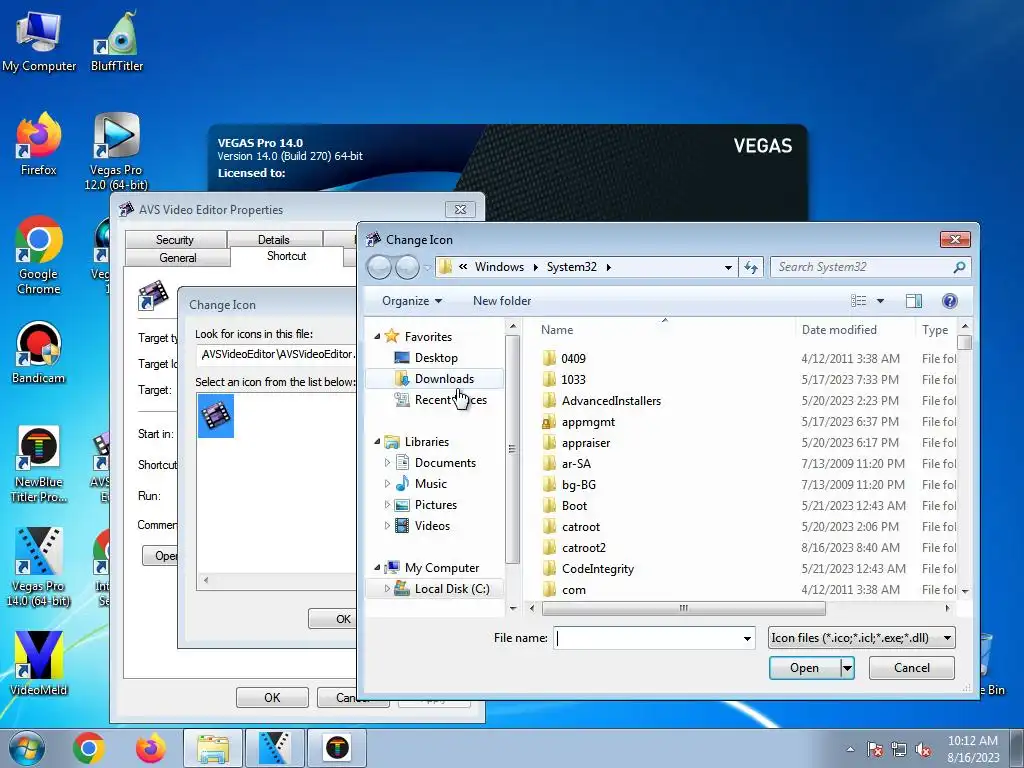
Task: Click OK in the AVS Video Editor Properties window
Action: pos(272,697)
